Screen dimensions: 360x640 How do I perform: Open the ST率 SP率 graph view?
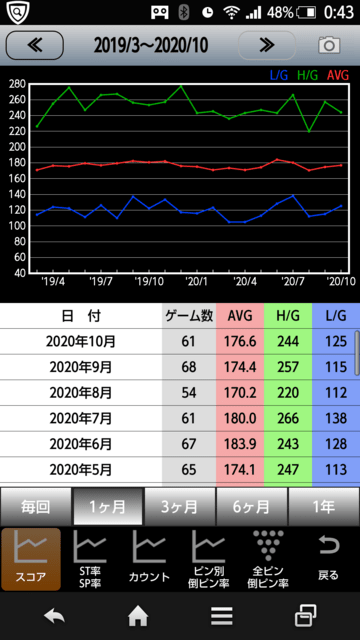(90, 559)
